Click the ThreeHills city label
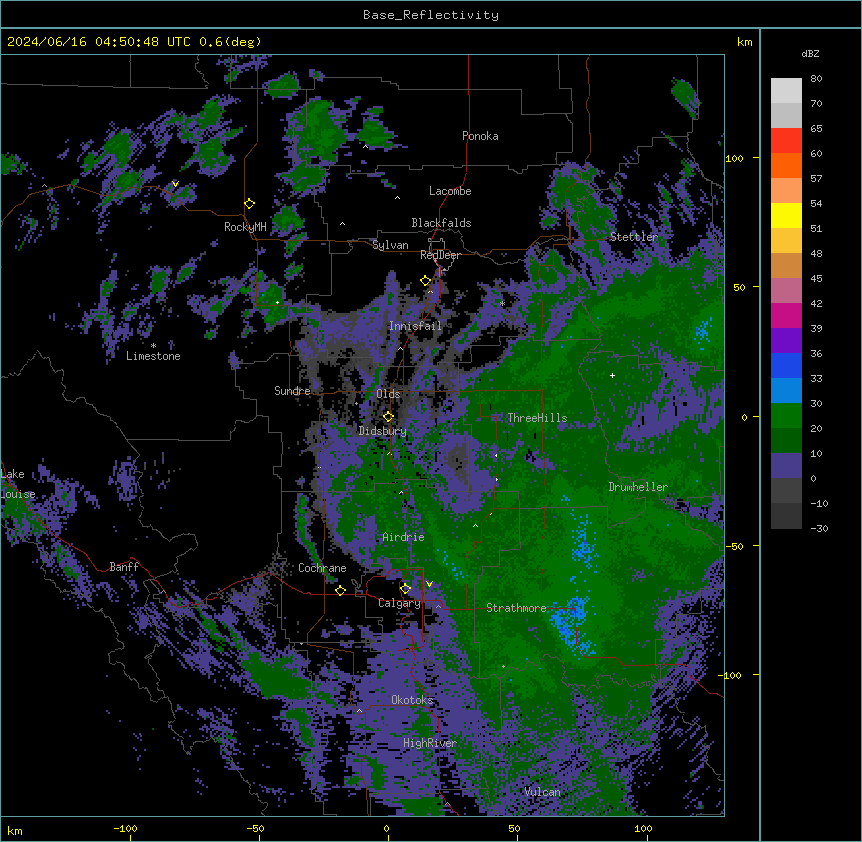This screenshot has width=862, height=842. click(537, 418)
